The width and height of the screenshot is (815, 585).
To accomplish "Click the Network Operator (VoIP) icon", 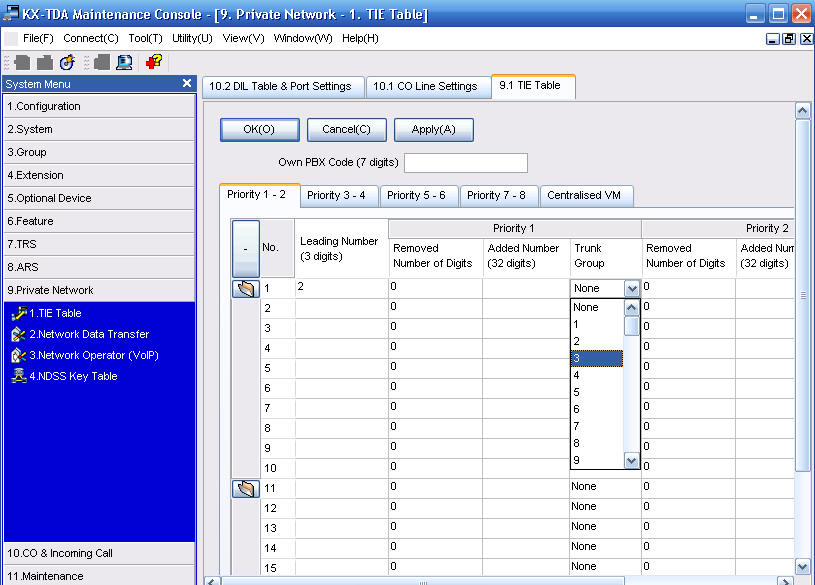I will pos(19,355).
